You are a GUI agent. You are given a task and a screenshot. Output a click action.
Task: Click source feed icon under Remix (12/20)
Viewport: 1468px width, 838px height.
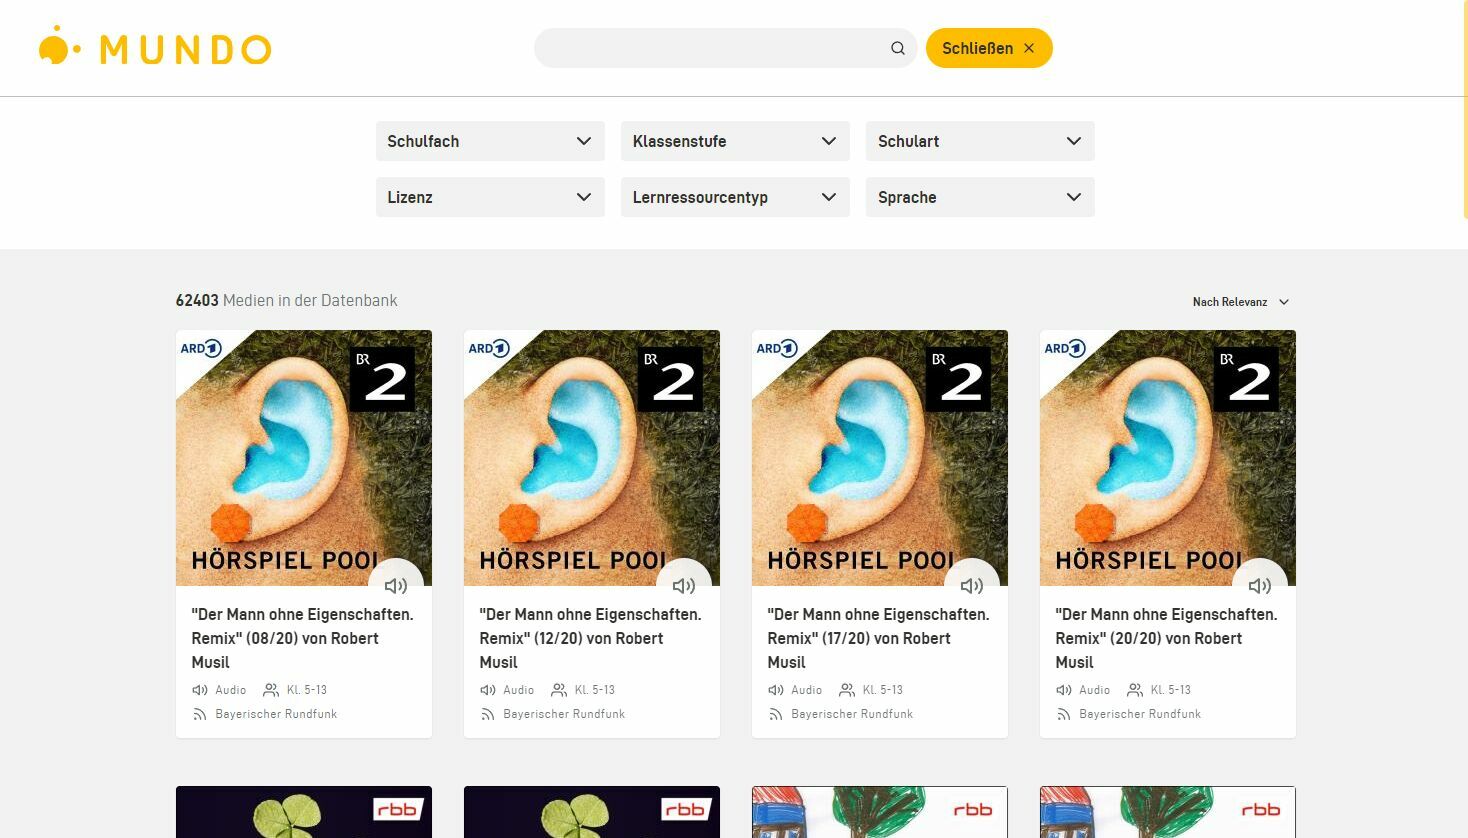point(488,714)
